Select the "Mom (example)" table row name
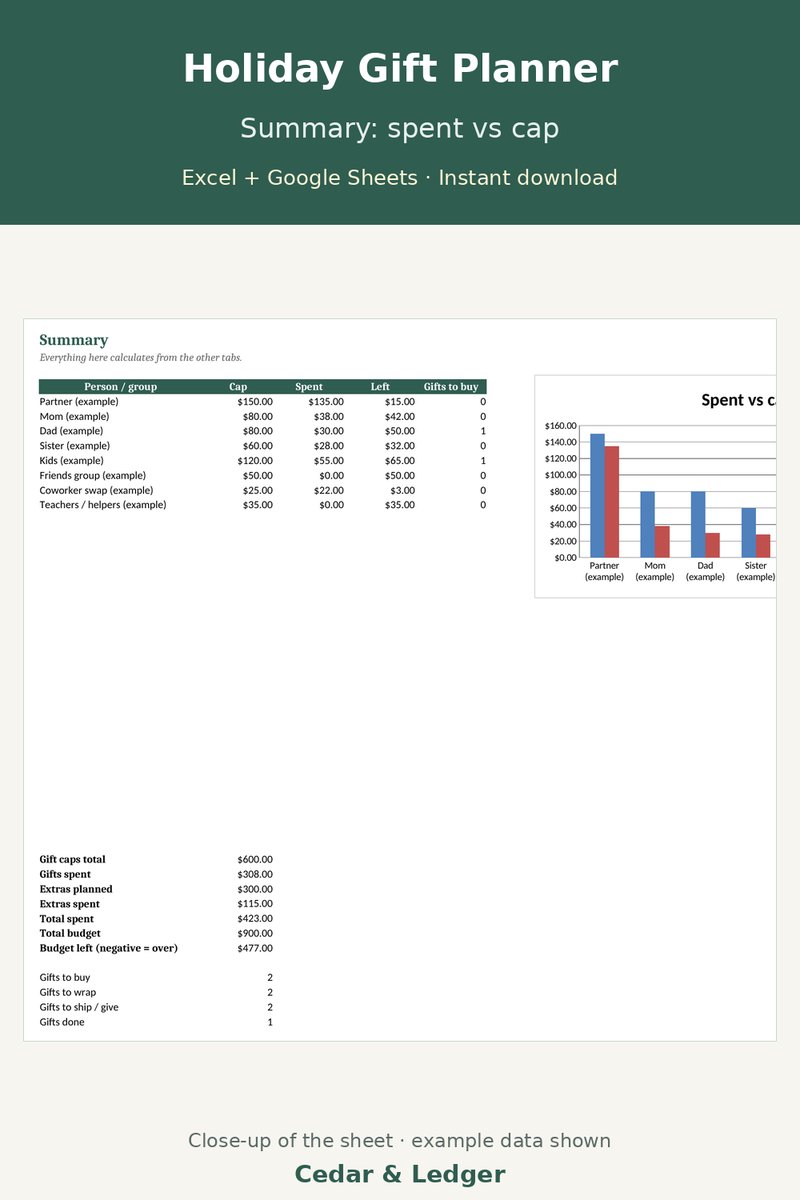Screen dimensions: 800x1200 pyautogui.click(x=74, y=416)
